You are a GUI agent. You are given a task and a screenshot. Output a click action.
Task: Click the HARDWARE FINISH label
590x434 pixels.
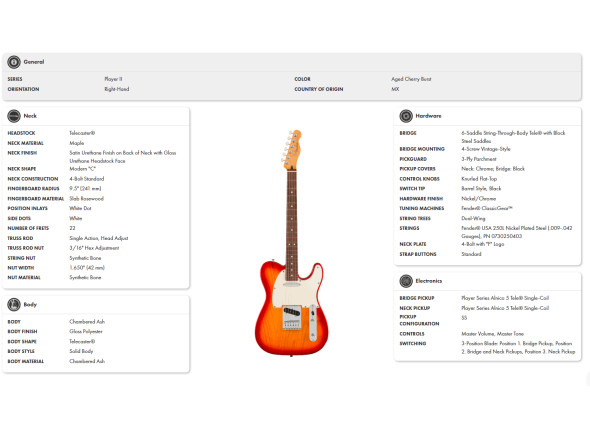point(421,198)
